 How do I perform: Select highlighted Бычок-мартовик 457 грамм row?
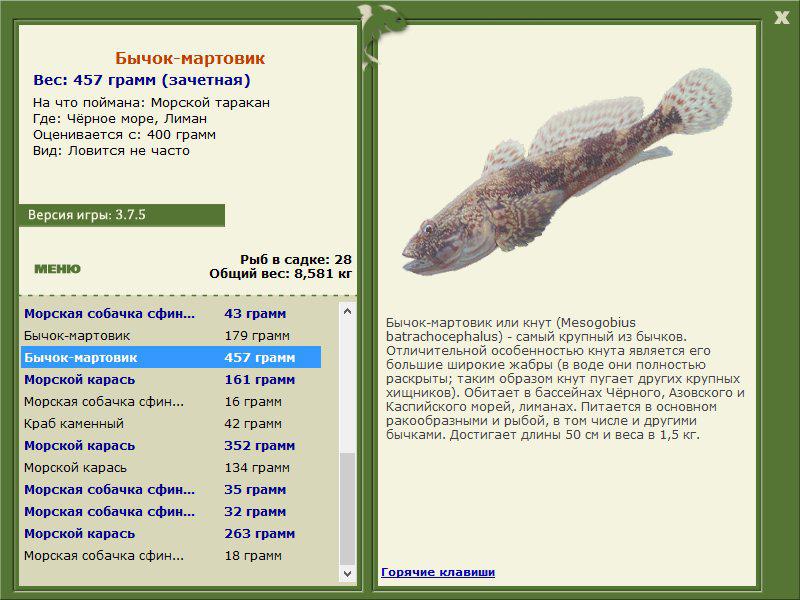171,358
